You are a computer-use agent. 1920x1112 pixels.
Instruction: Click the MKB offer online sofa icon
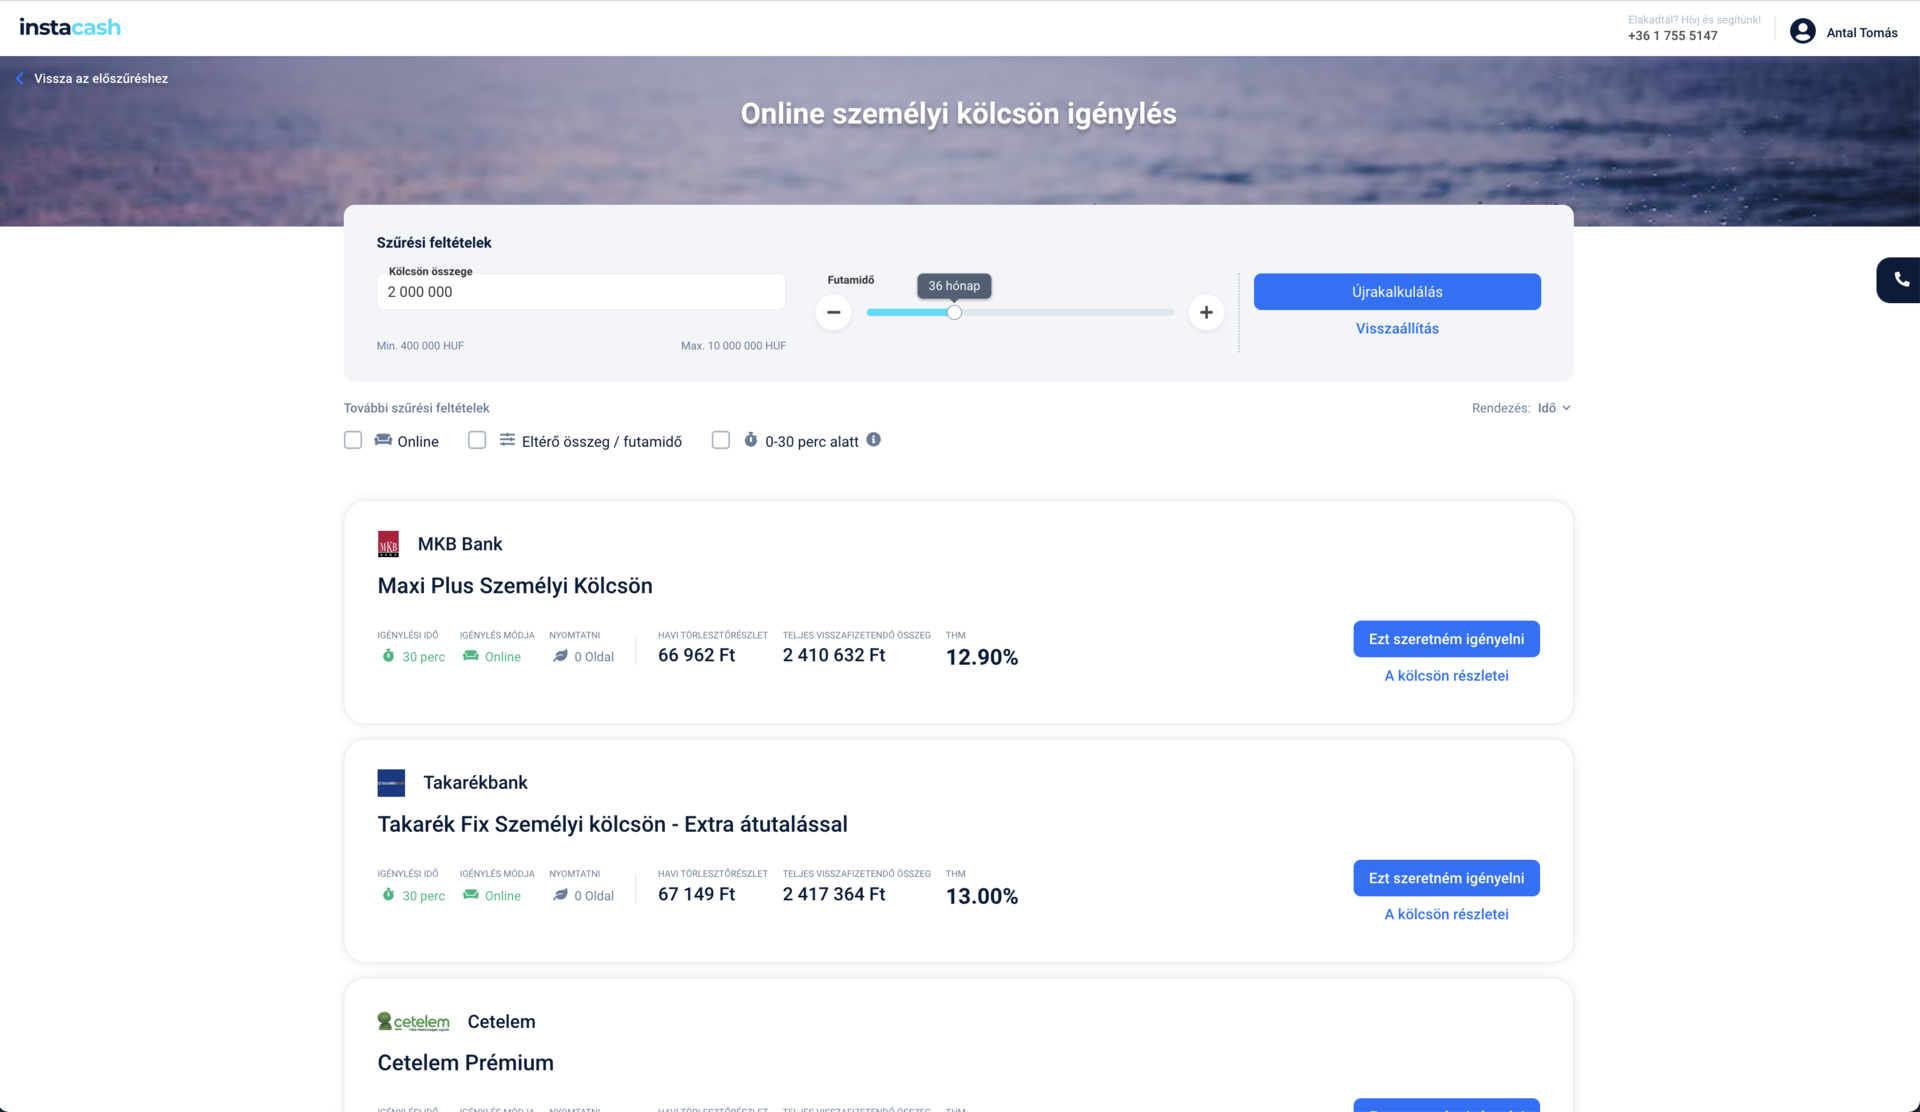(470, 656)
